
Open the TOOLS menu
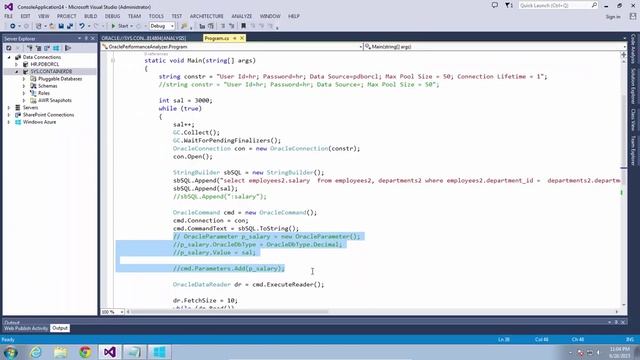pos(156,16)
